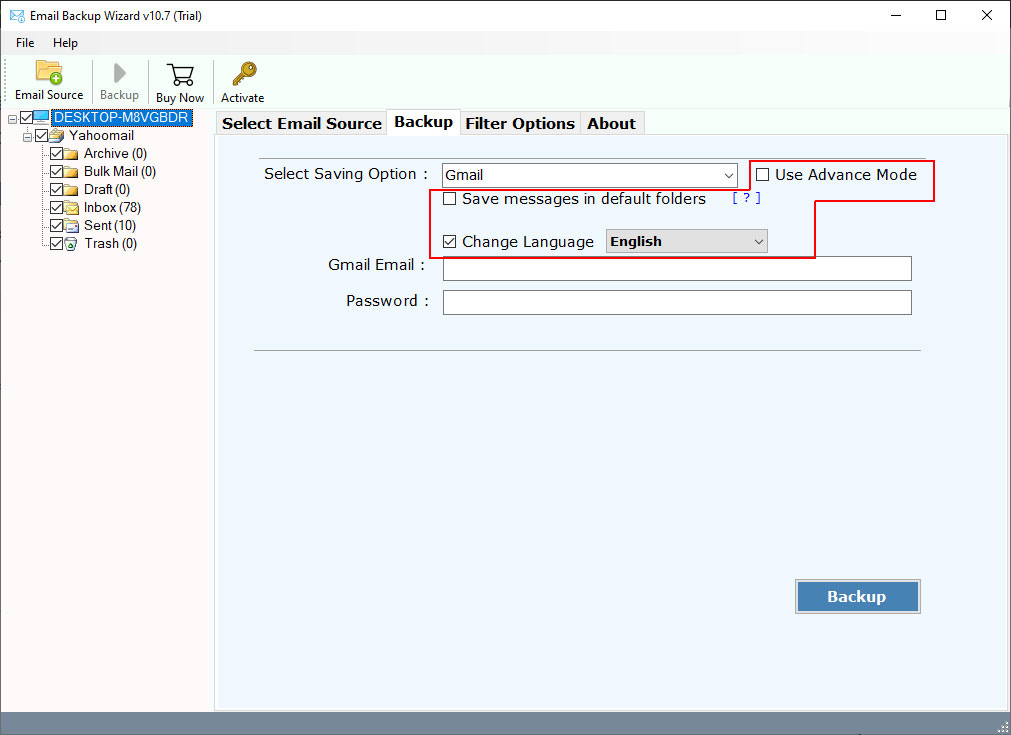Open the [ ? ] help link
Viewport: 1011px width, 735px height.
[746, 198]
